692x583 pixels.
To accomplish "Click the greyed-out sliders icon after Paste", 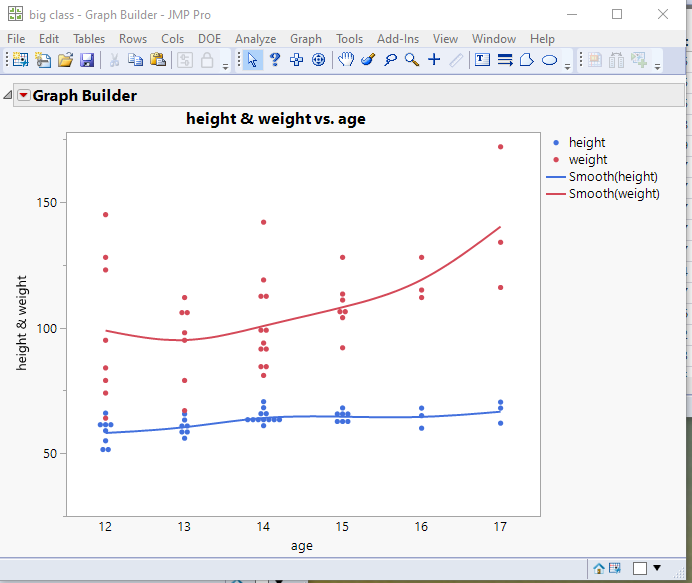I will pyautogui.click(x=185, y=60).
